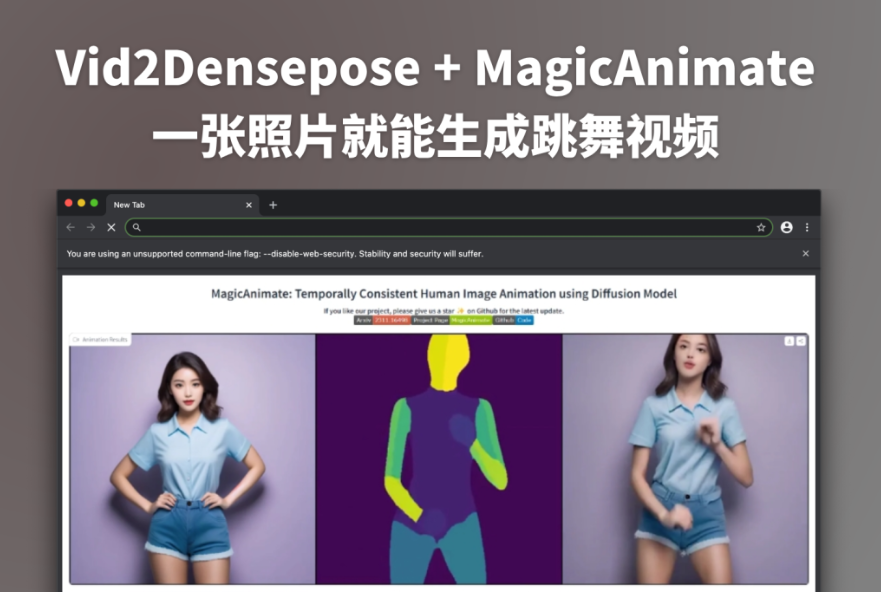Click the browser forward arrow

coord(90,227)
